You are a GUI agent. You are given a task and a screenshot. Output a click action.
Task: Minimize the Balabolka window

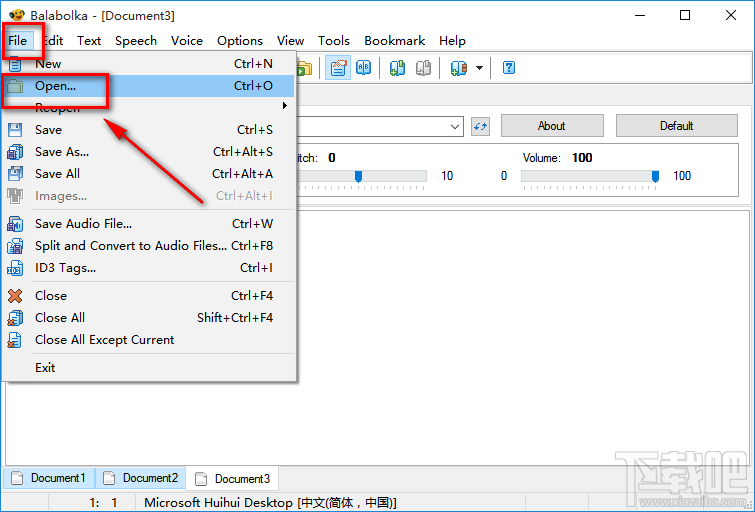[x=640, y=15]
